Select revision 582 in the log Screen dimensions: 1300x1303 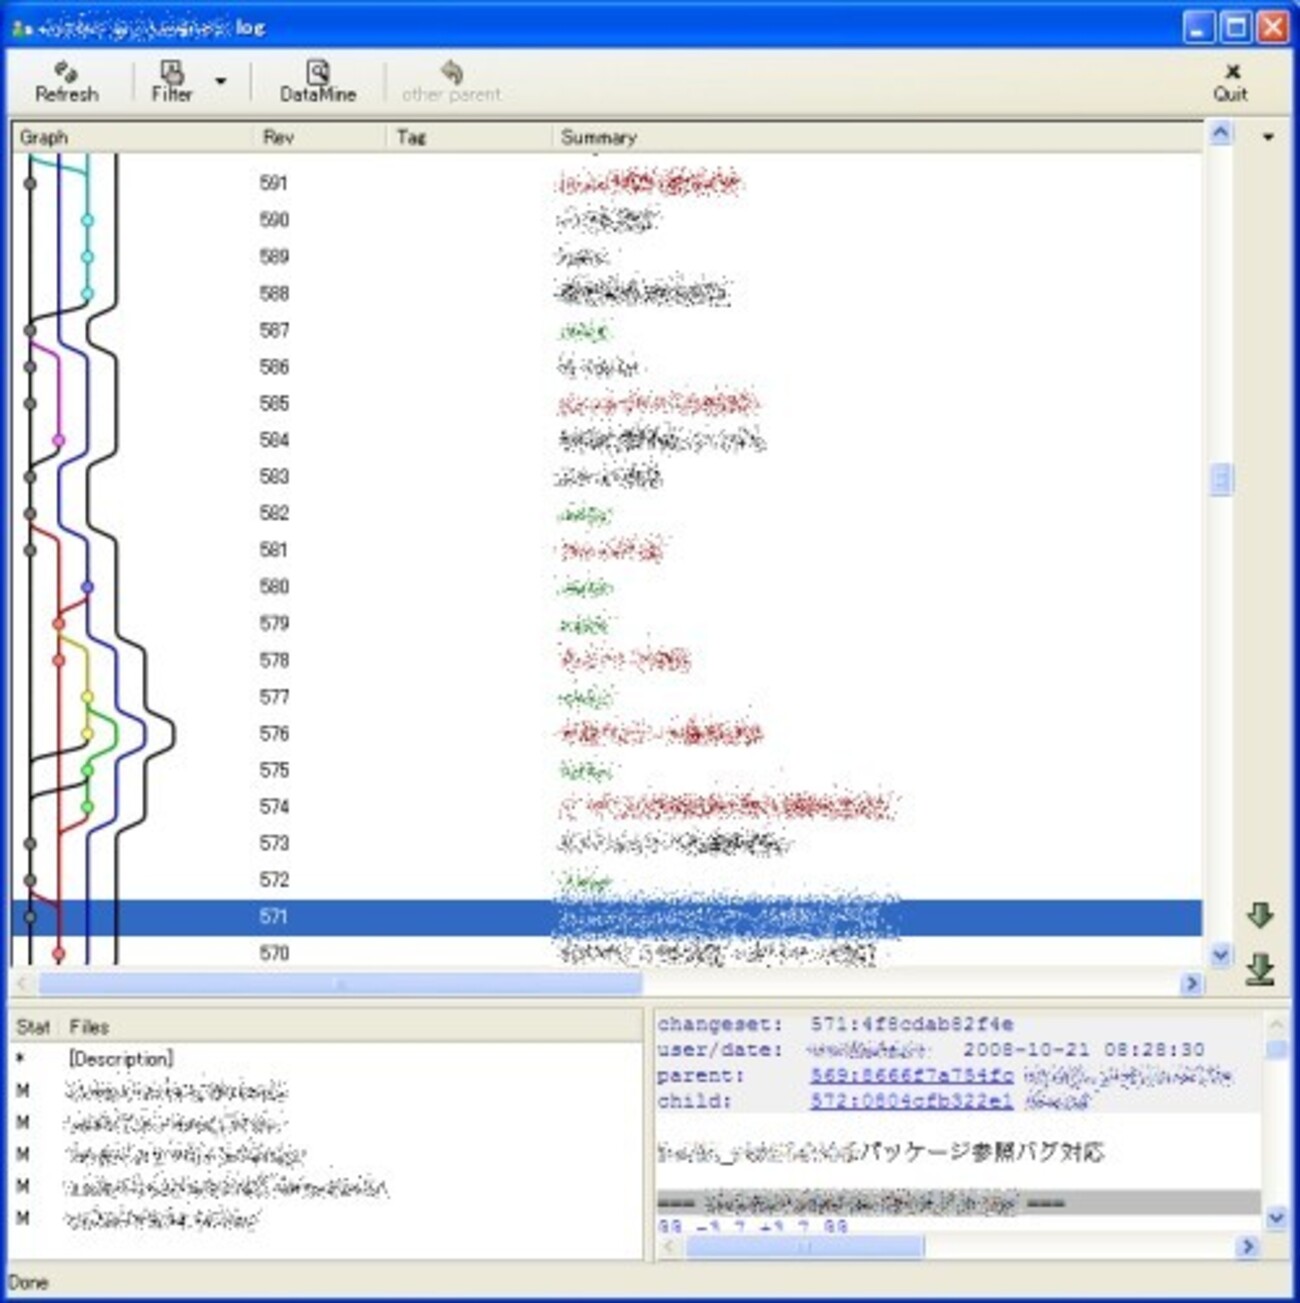point(606,513)
